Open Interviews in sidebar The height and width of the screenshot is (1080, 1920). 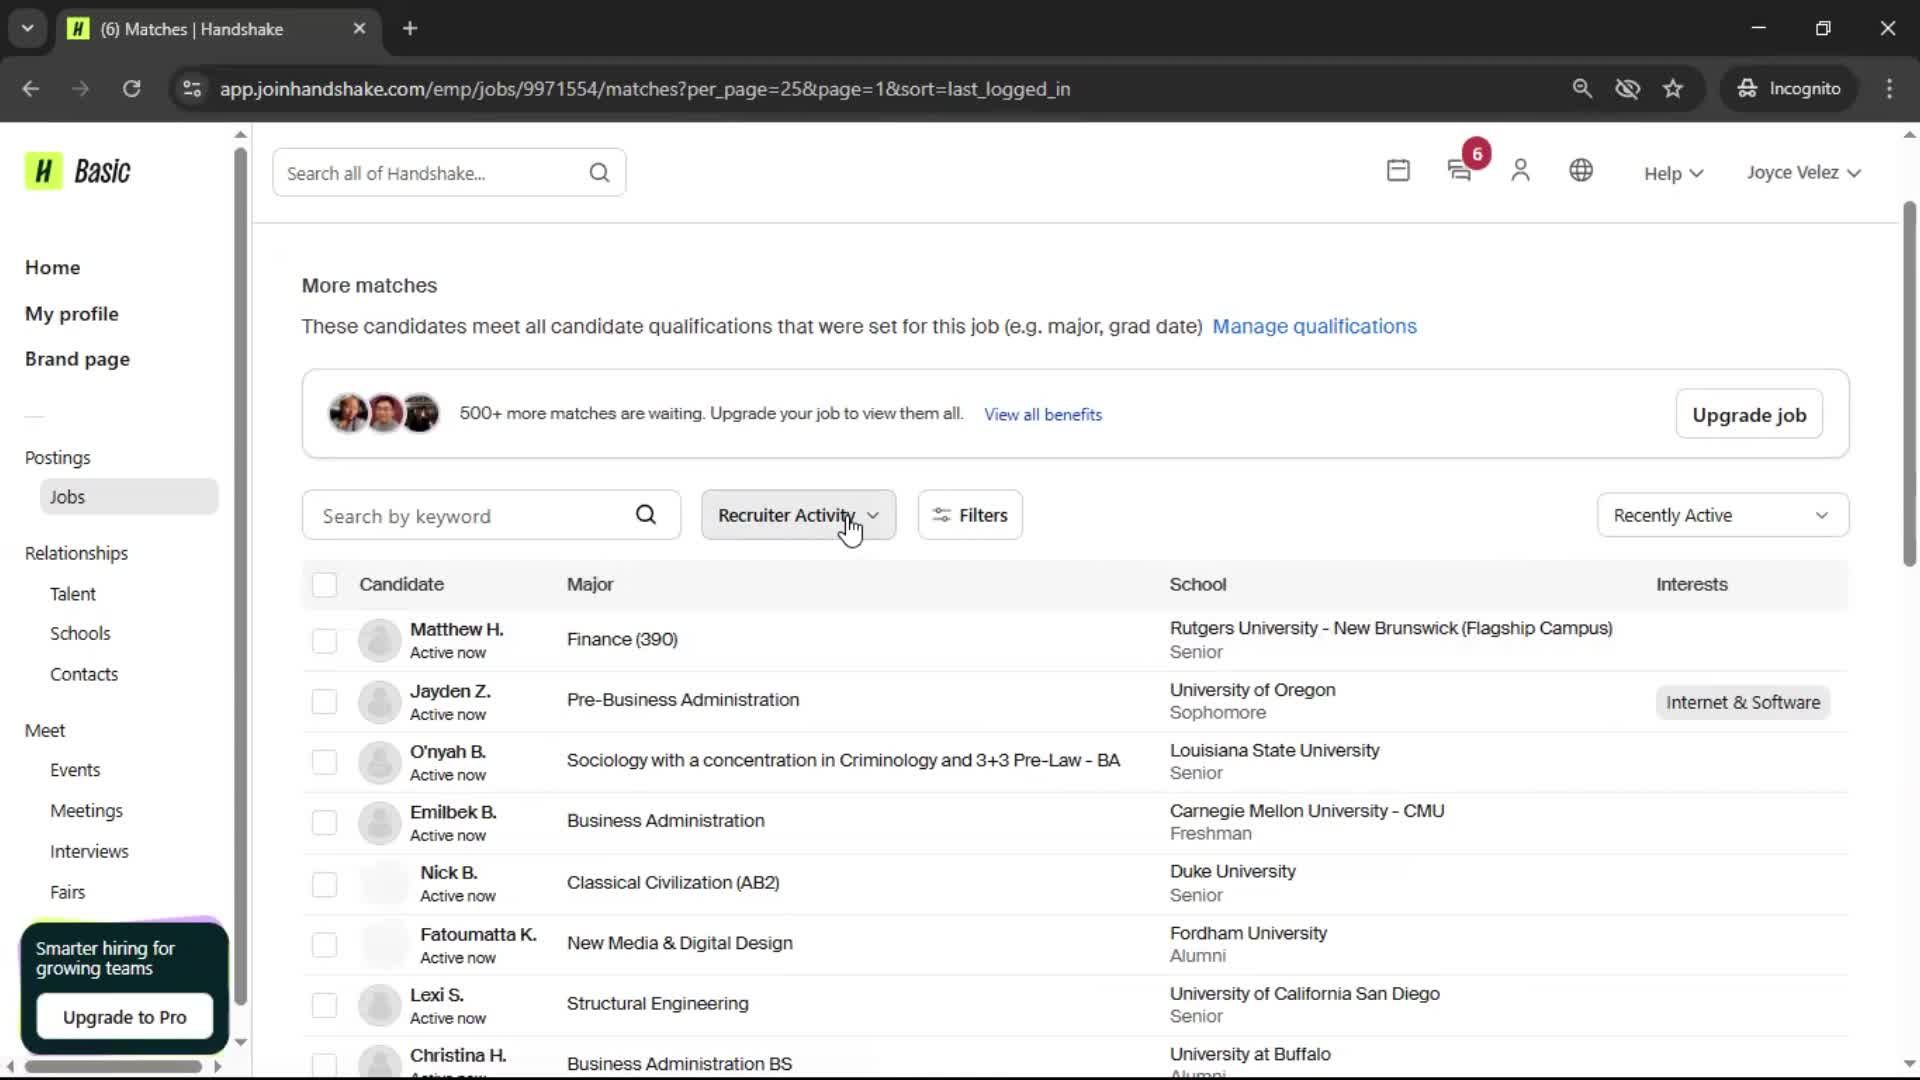[x=89, y=852]
